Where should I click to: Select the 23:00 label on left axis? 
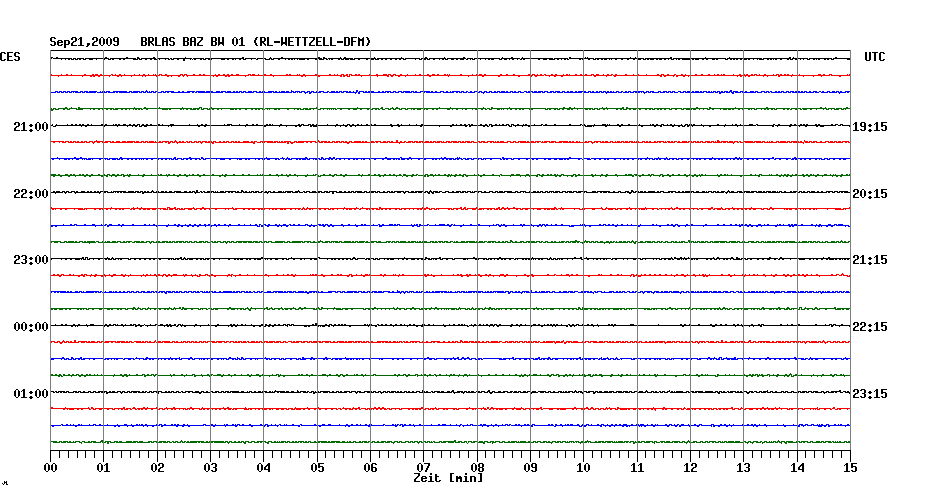[x=30, y=260]
